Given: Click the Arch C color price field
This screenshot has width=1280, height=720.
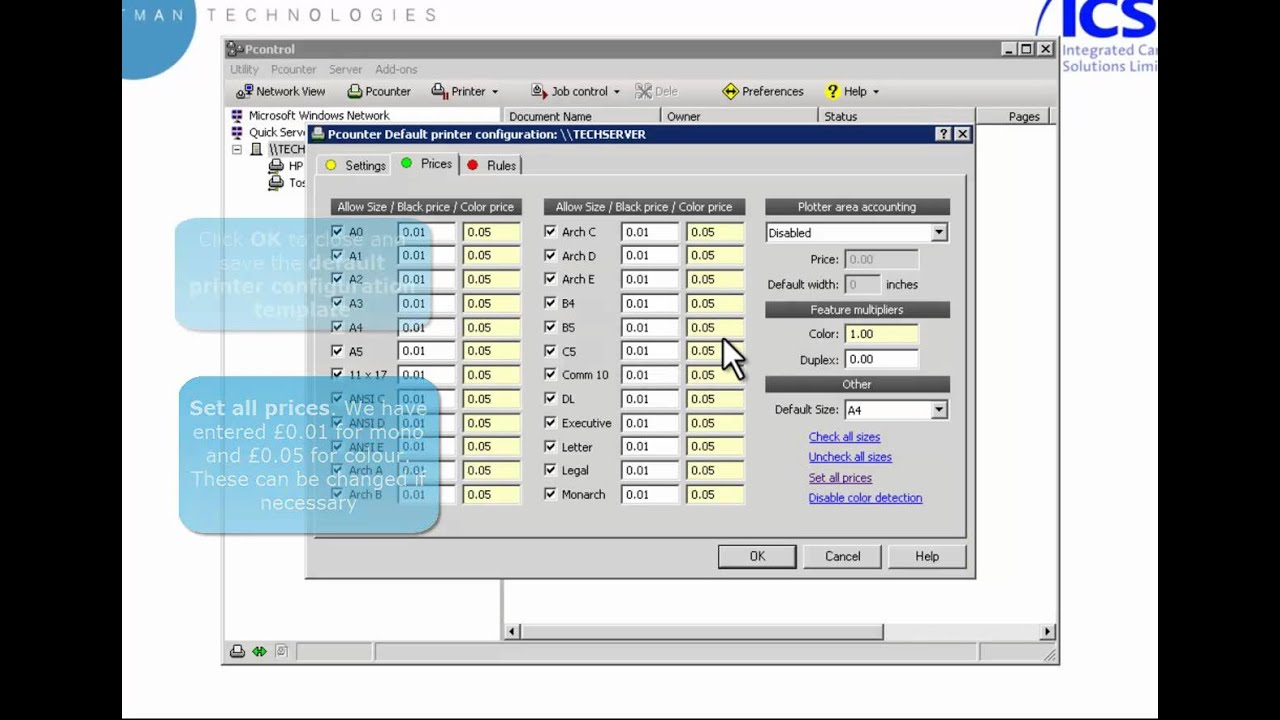Looking at the screenshot, I should [715, 232].
